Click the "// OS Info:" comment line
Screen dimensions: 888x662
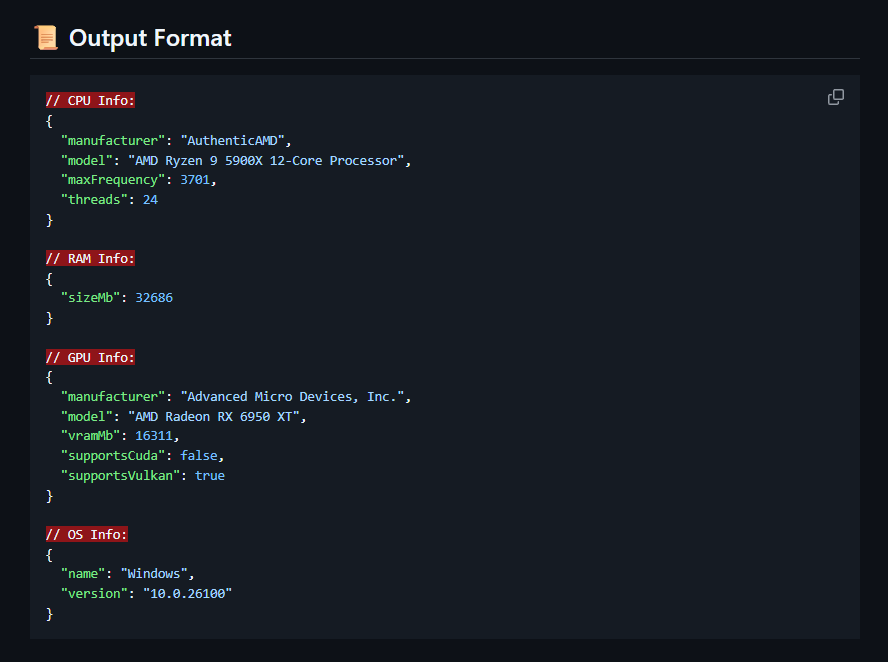[x=87, y=534]
